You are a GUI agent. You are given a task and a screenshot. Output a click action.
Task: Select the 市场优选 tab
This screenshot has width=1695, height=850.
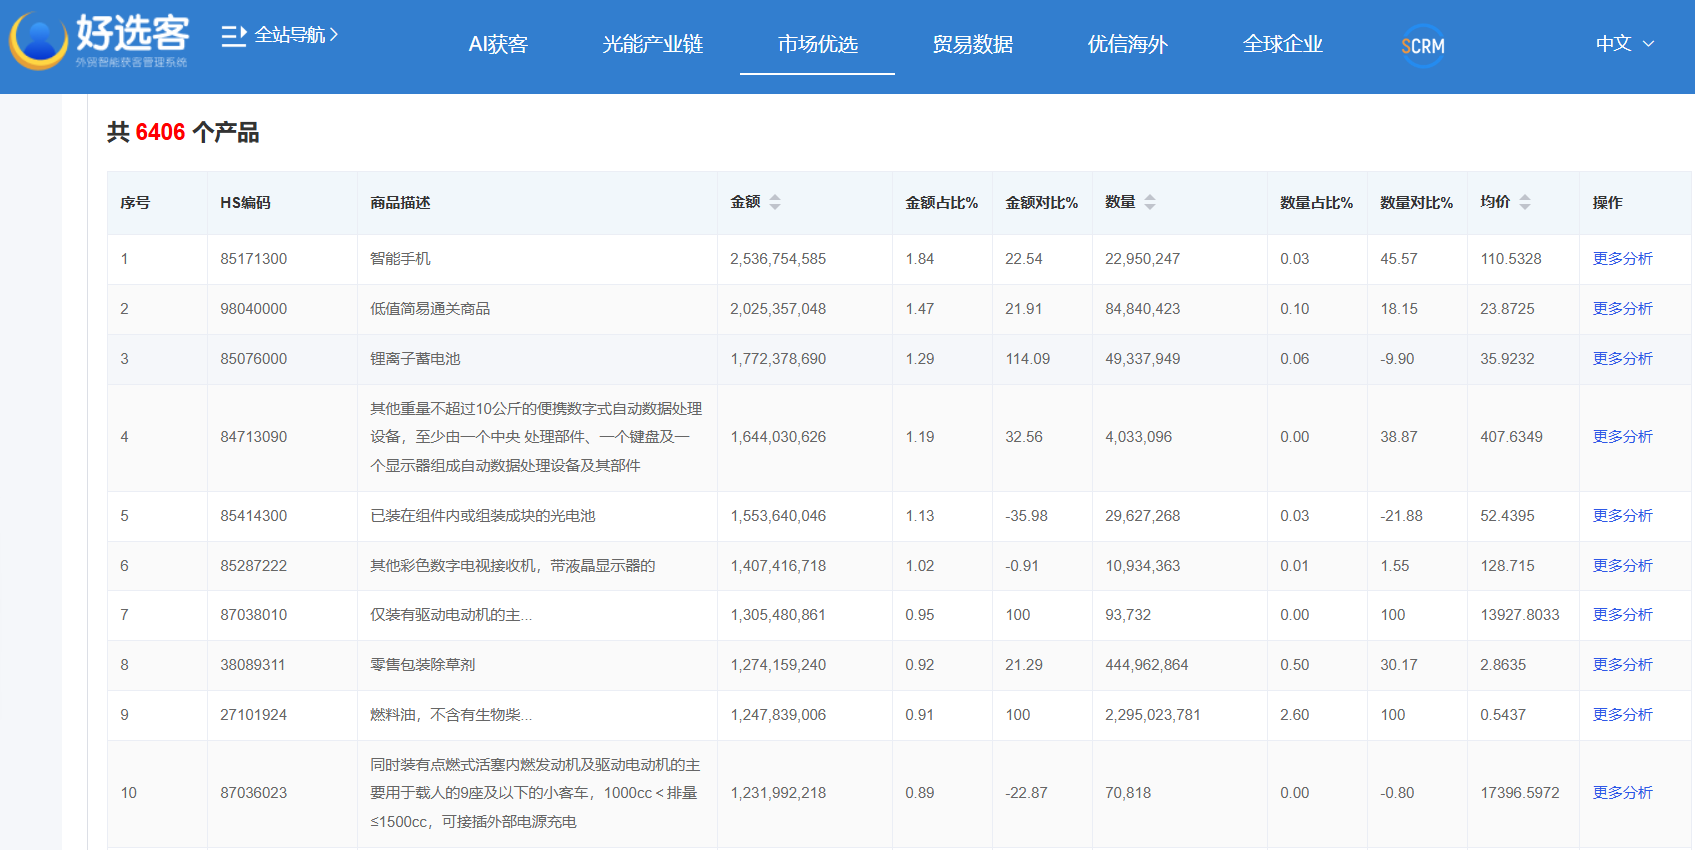(x=818, y=45)
